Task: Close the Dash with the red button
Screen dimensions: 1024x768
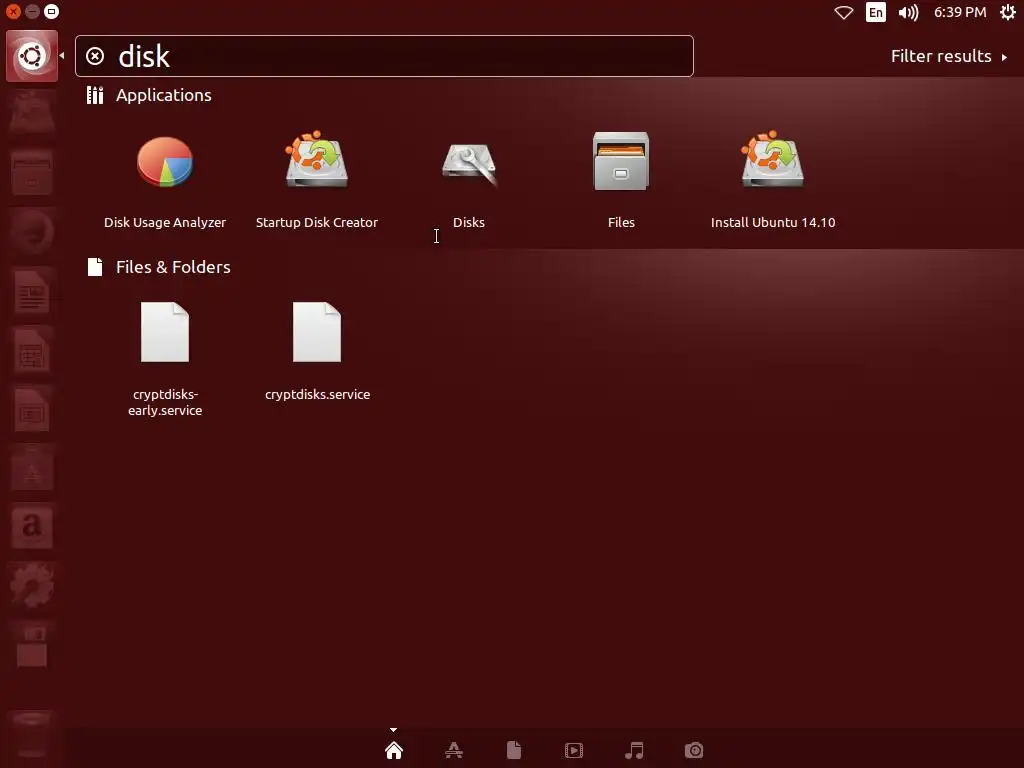Action: point(13,12)
